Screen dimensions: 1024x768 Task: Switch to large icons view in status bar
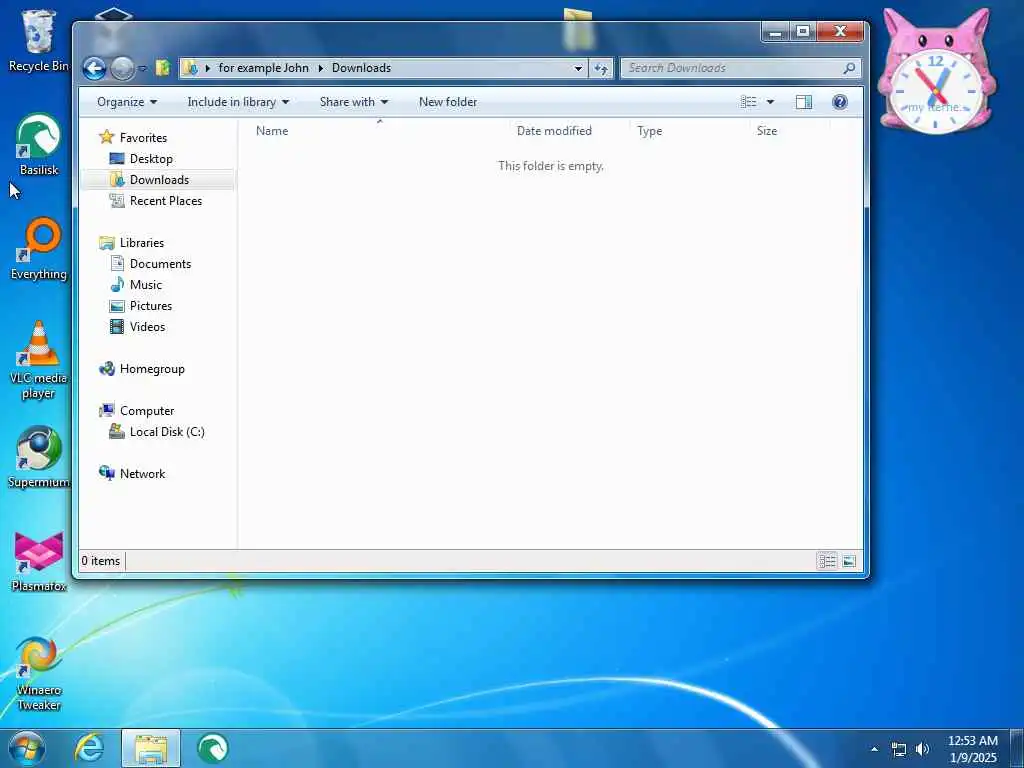(x=849, y=561)
